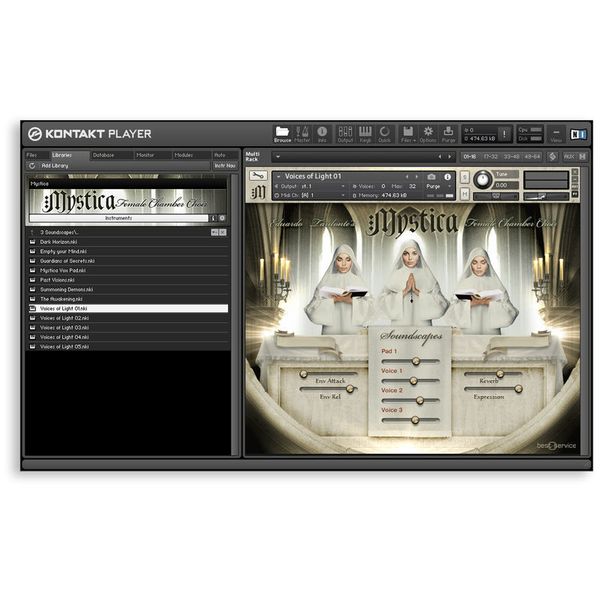
Task: Switch to the Database tab
Action: point(104,155)
